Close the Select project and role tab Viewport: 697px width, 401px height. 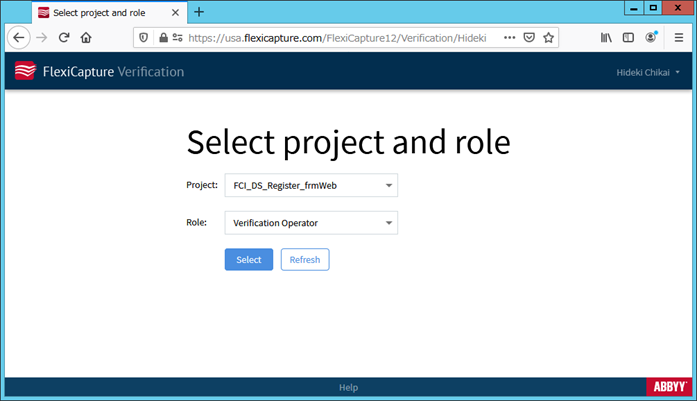176,12
